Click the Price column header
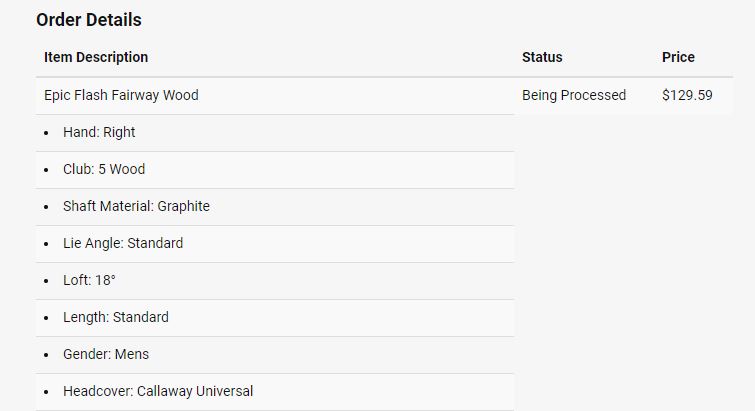This screenshot has width=755, height=411. pos(678,57)
